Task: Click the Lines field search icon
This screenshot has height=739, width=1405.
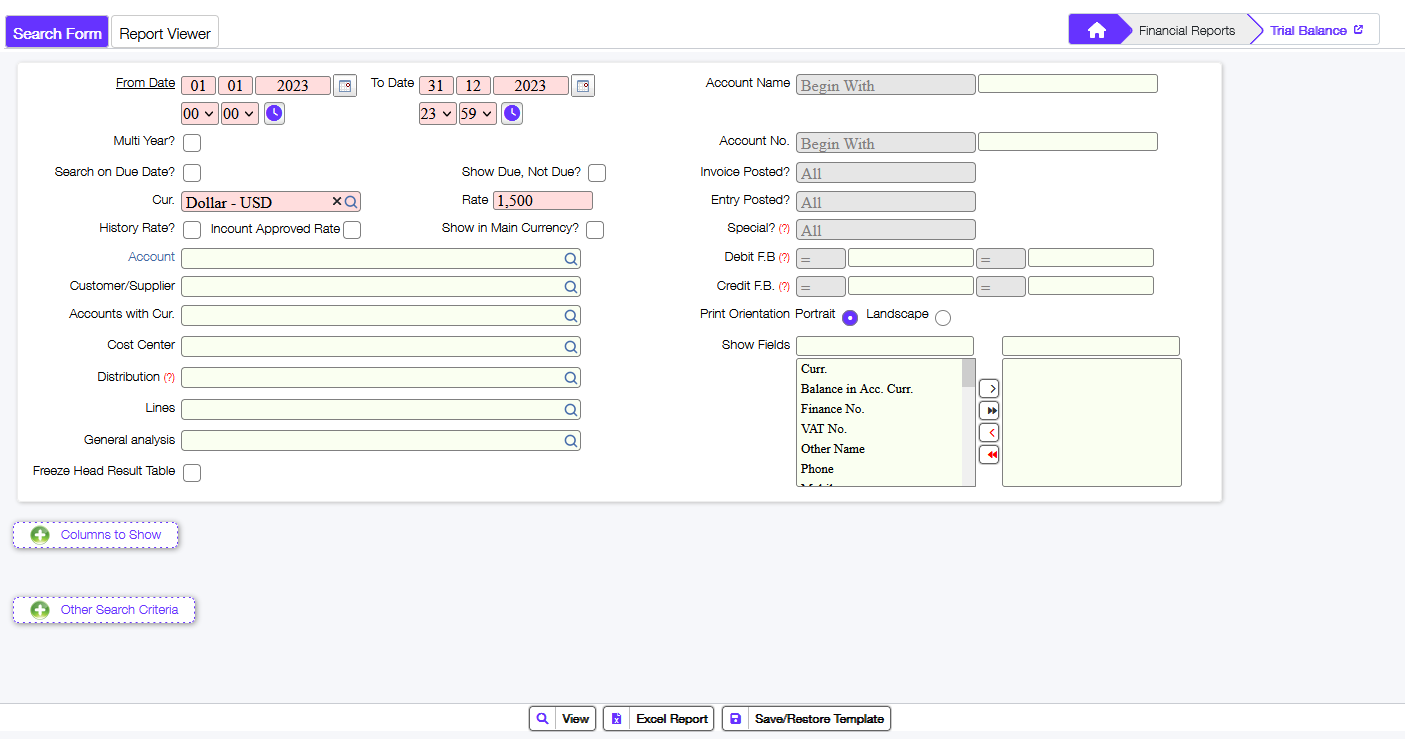Action: coord(571,410)
